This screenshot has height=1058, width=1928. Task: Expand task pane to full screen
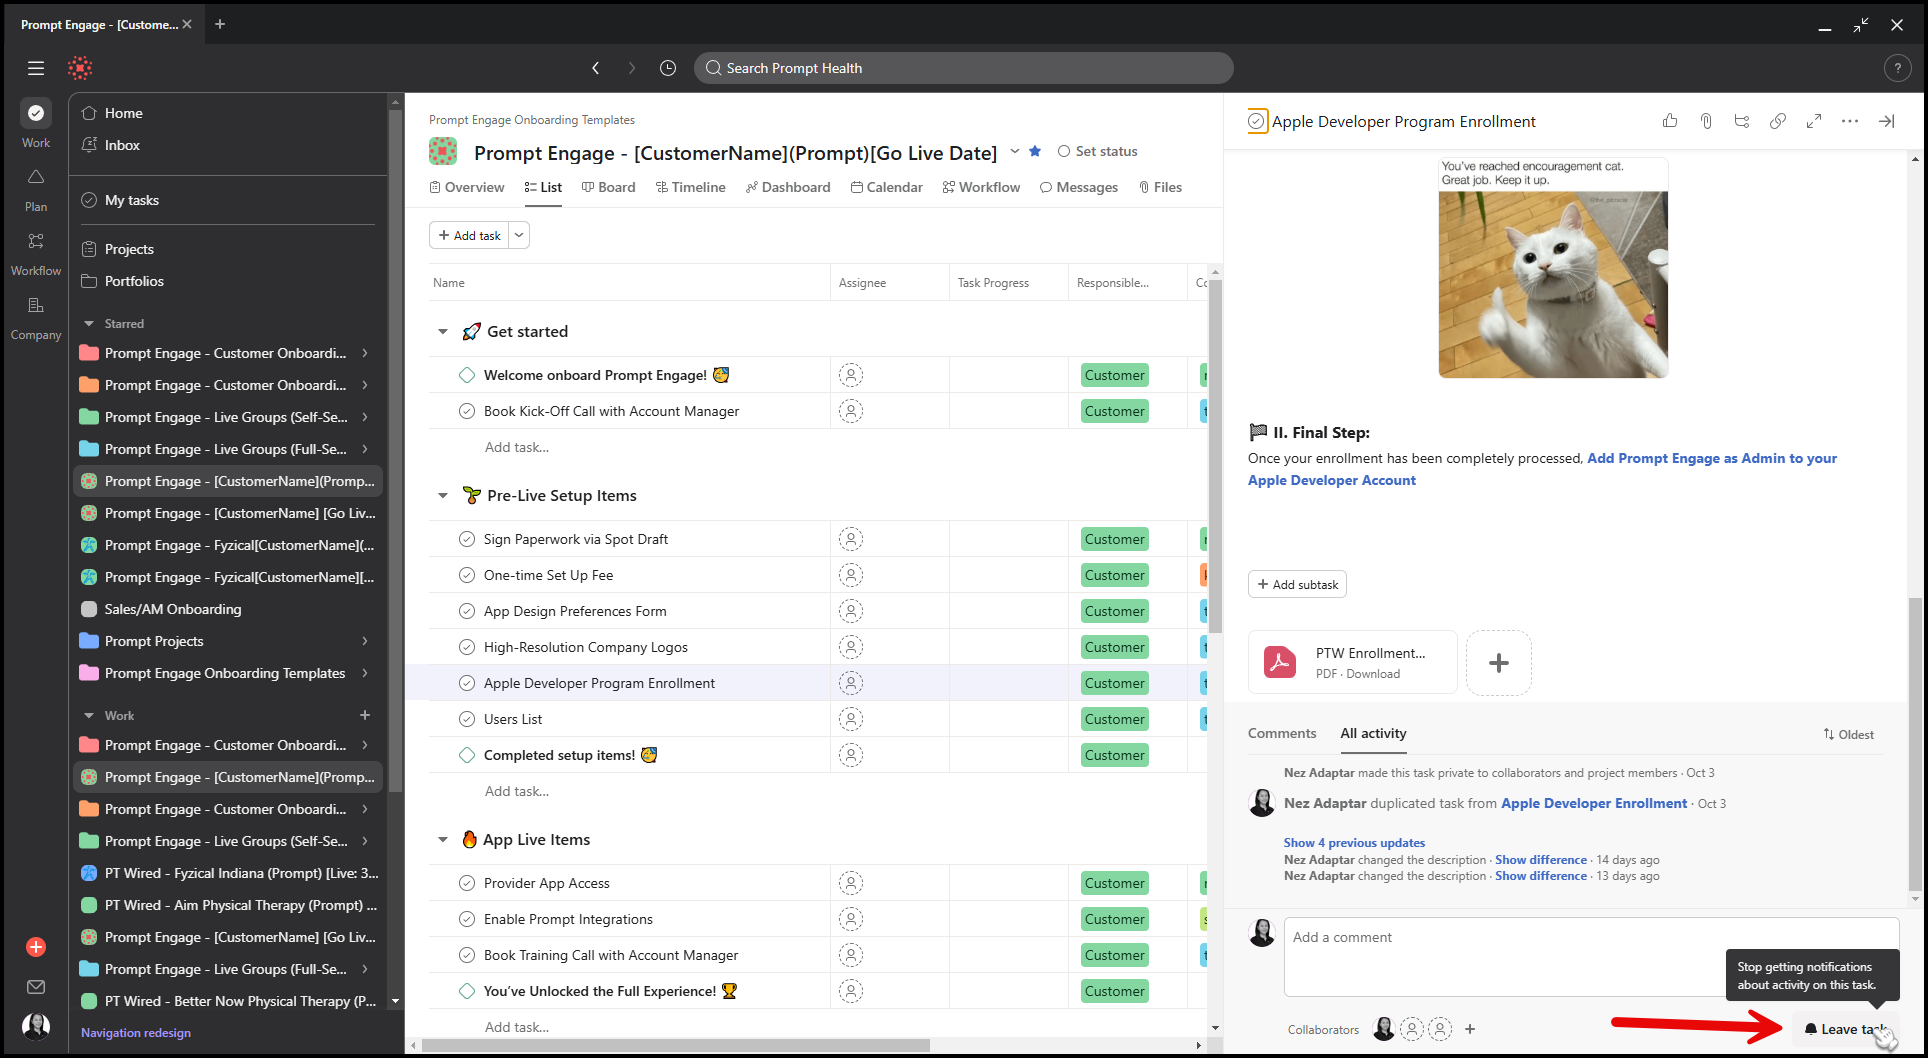tap(1814, 121)
